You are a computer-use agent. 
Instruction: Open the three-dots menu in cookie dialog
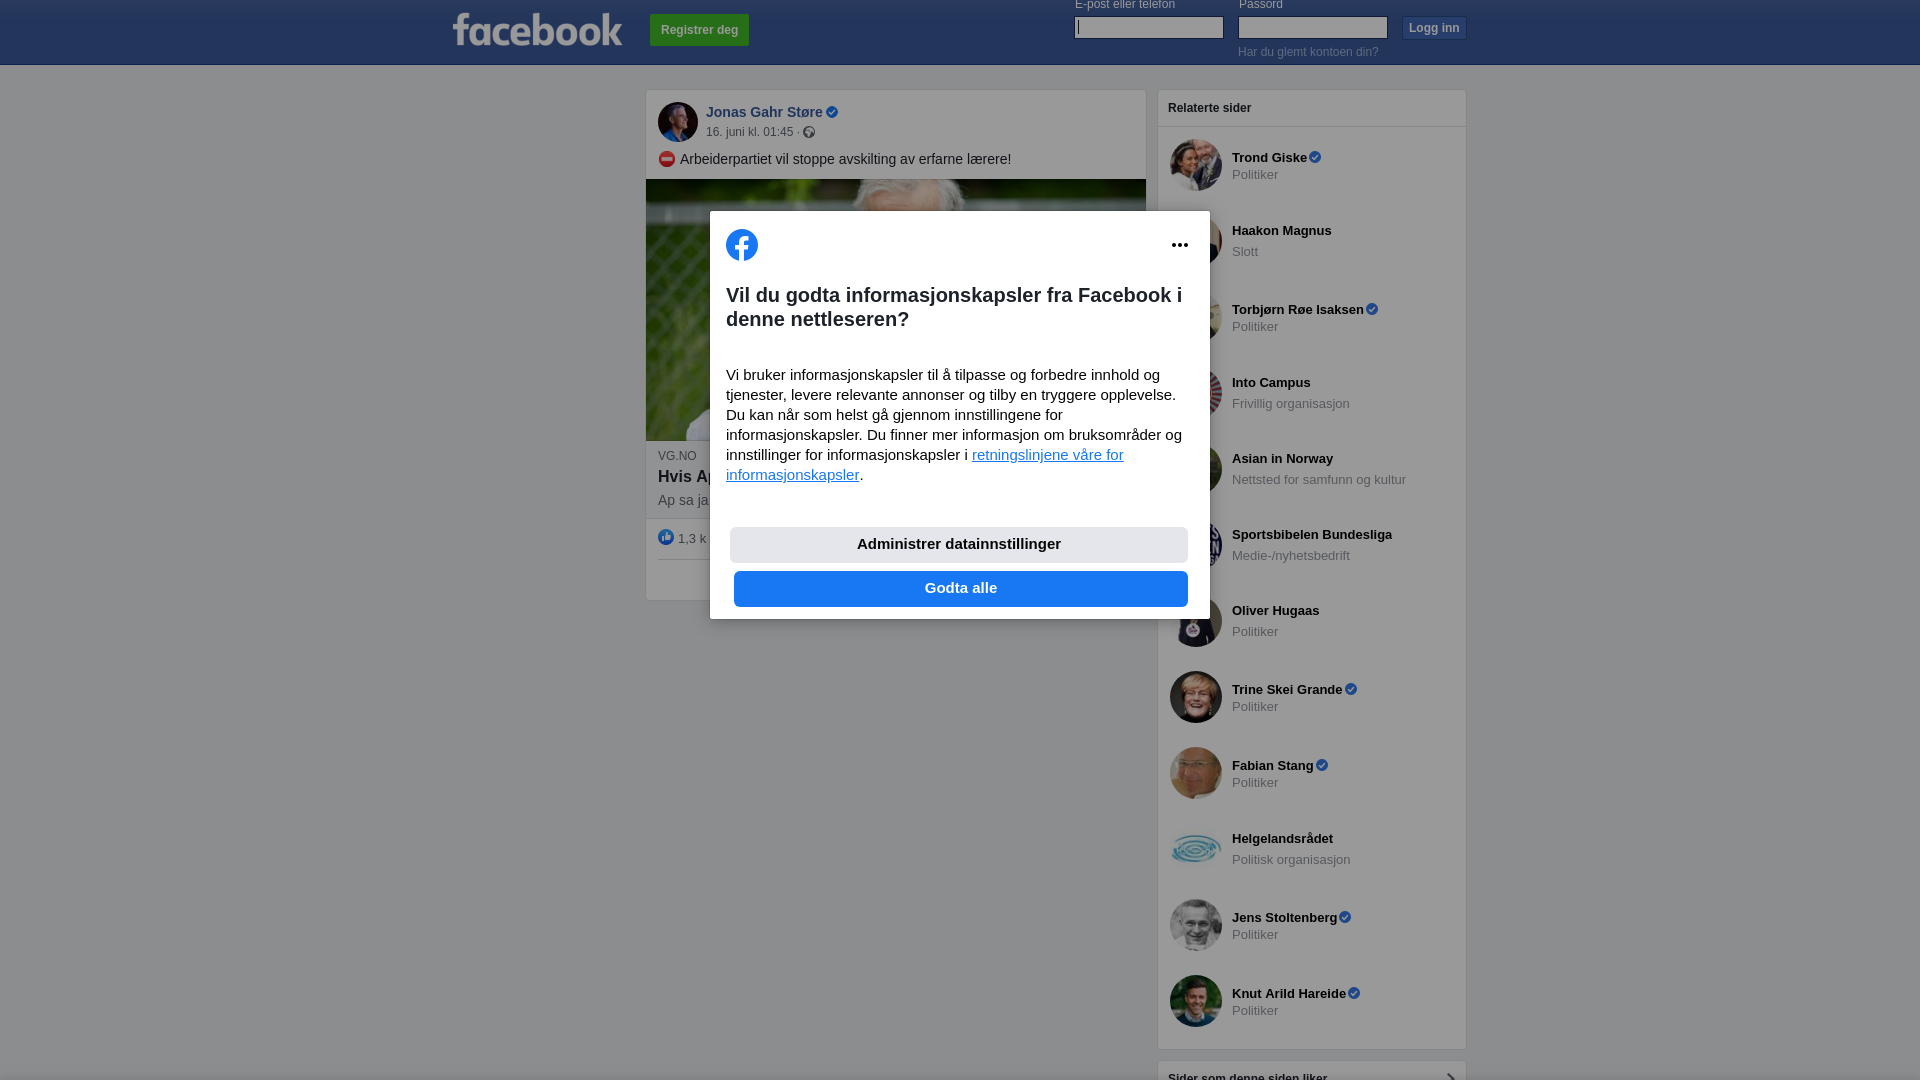click(1180, 245)
